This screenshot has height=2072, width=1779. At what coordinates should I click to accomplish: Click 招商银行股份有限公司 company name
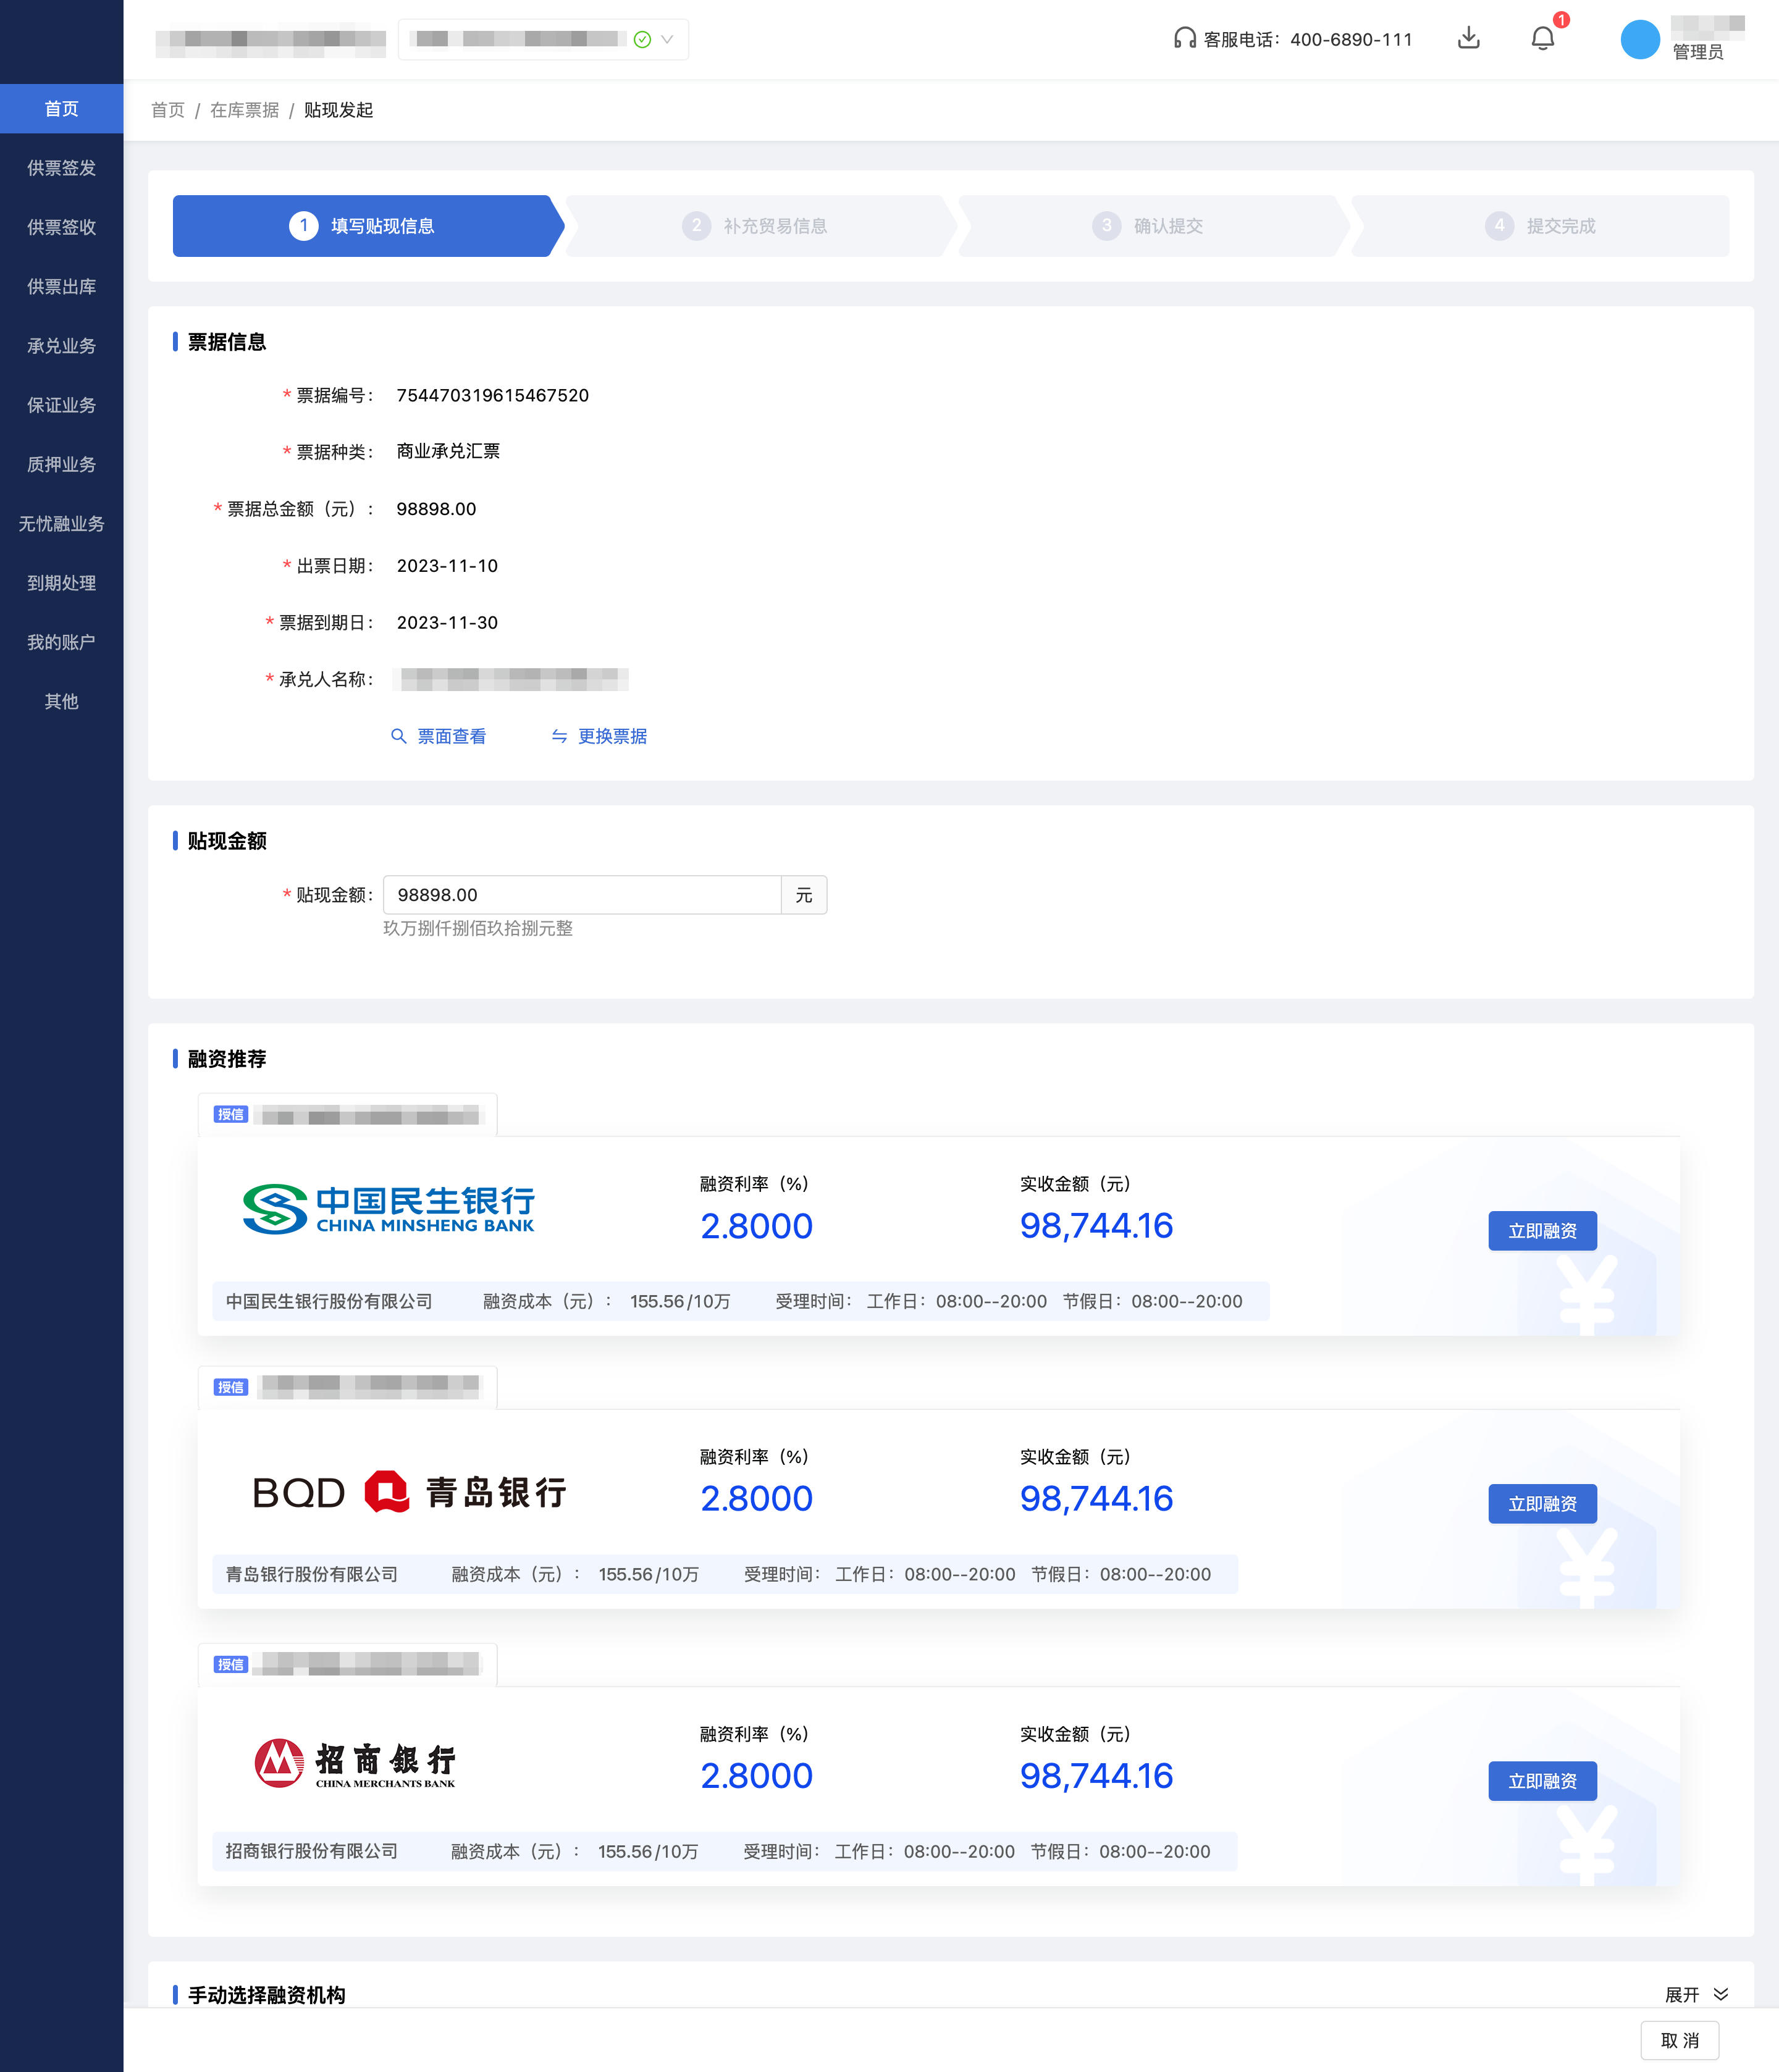312,1851
